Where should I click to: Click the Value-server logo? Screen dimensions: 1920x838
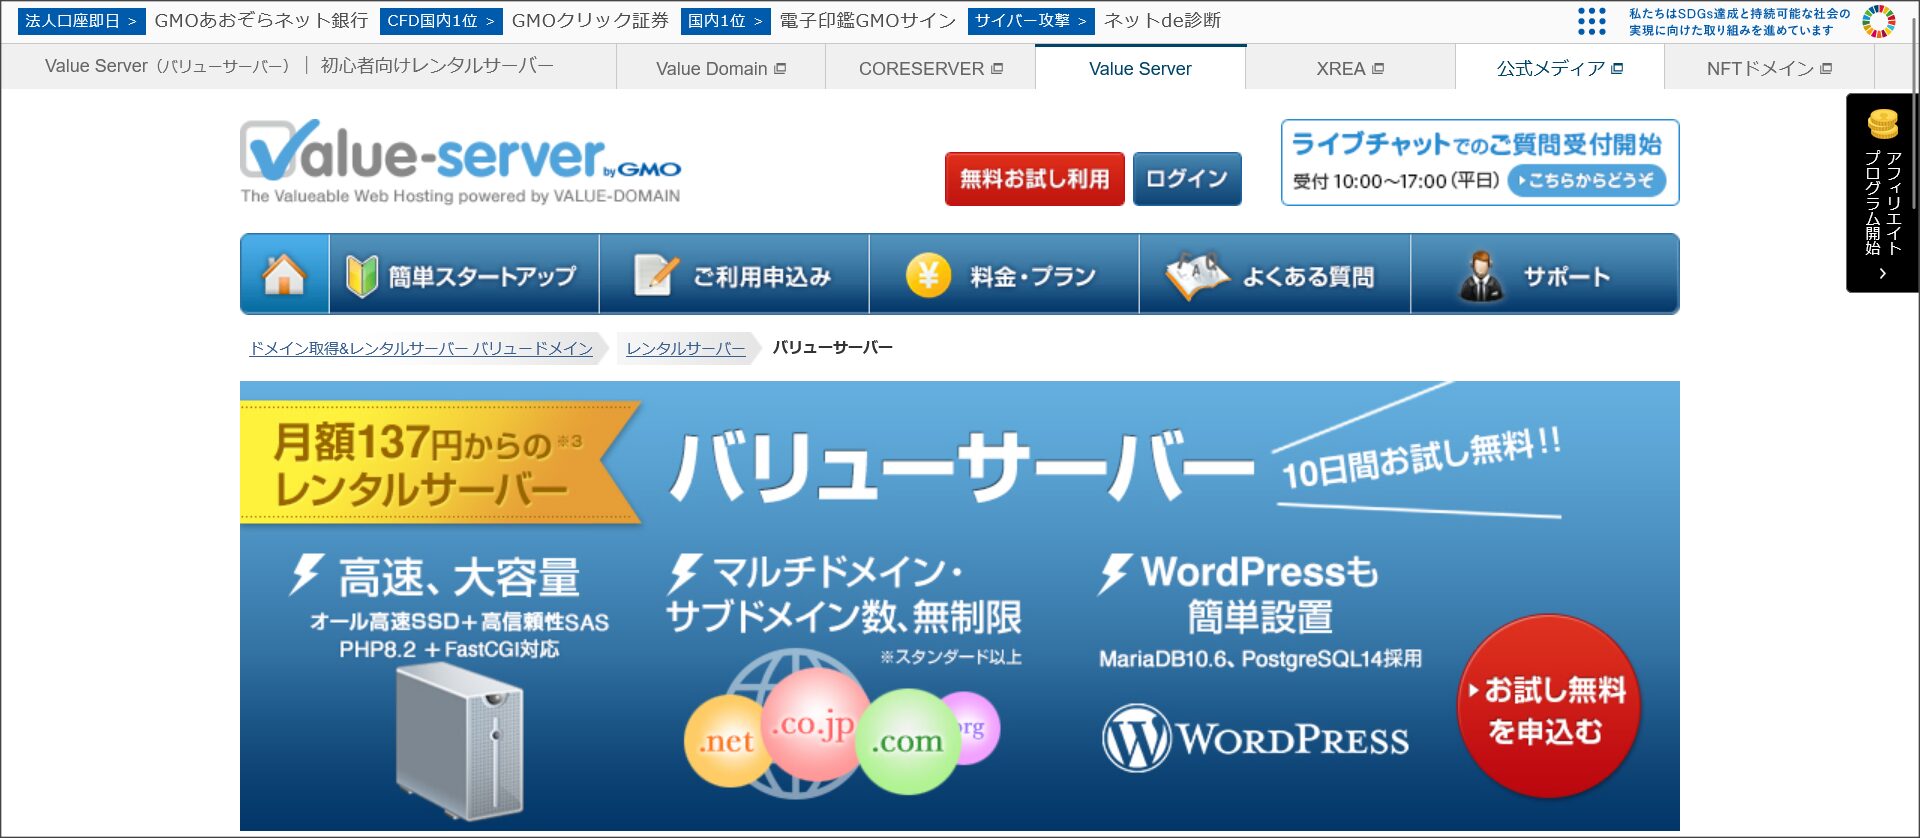point(461,162)
